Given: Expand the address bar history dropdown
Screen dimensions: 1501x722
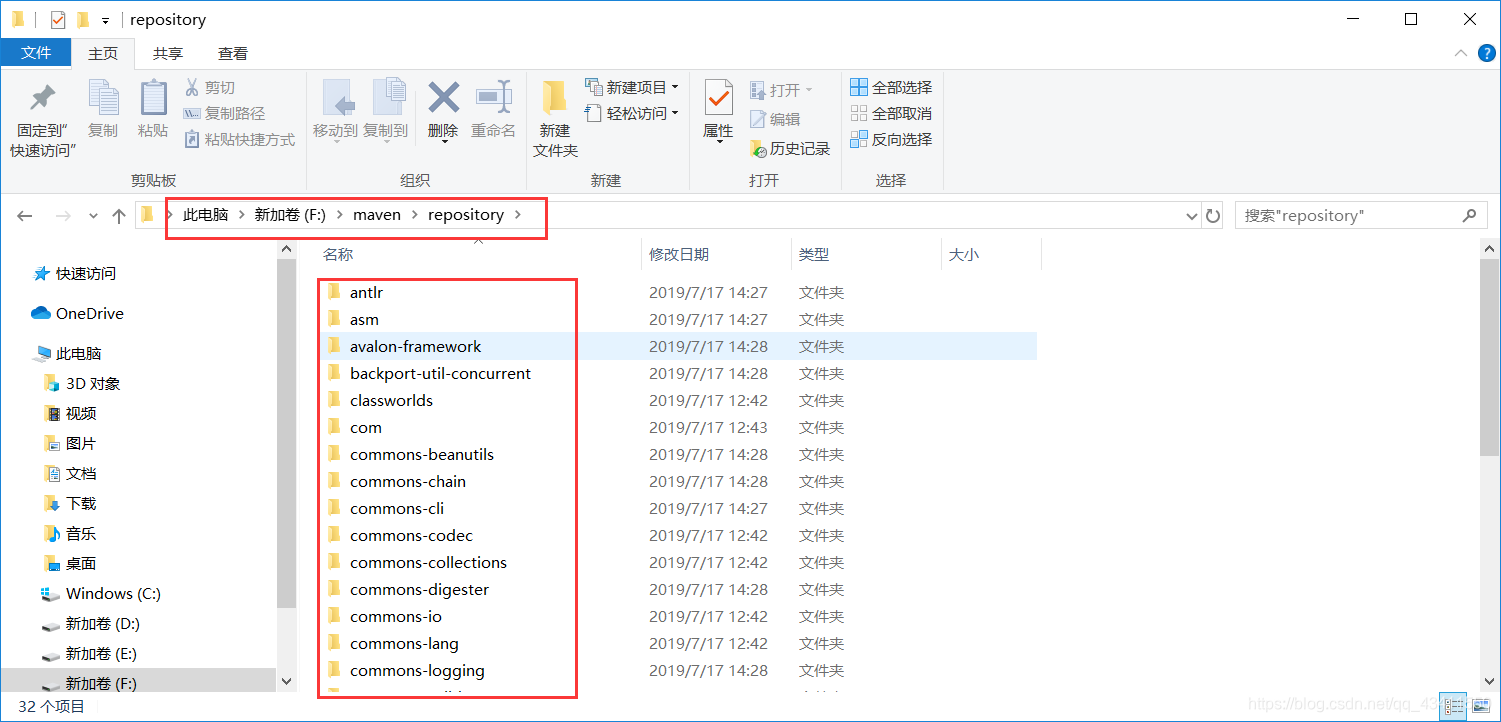Looking at the screenshot, I should [1191, 216].
